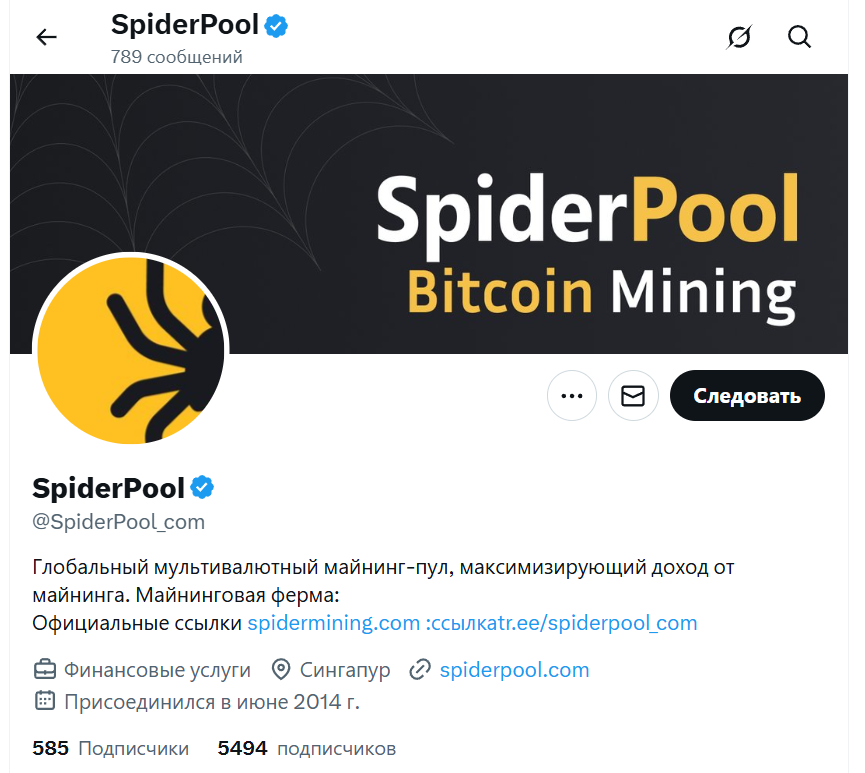Click the envelope message icon
The image size is (865, 773).
click(633, 396)
